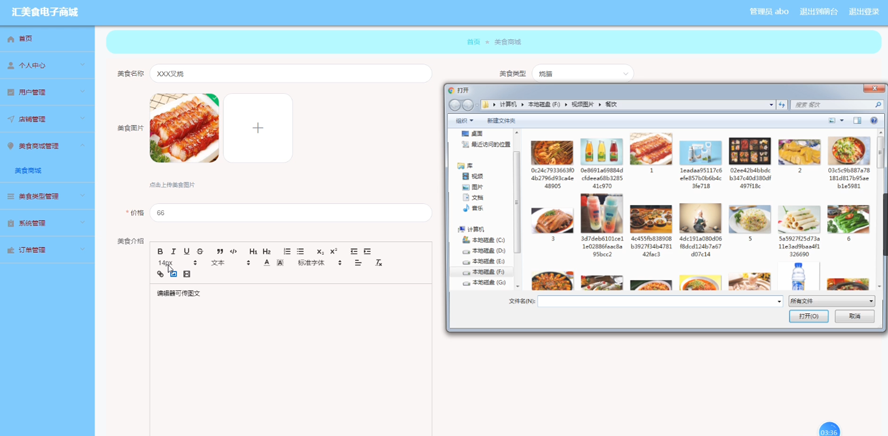
Task: Apply superscript formatting
Action: (x=334, y=251)
